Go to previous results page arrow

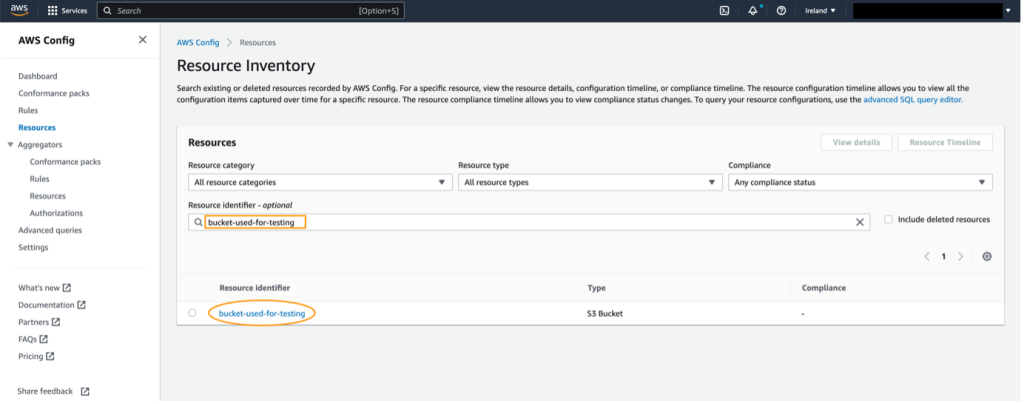point(927,256)
